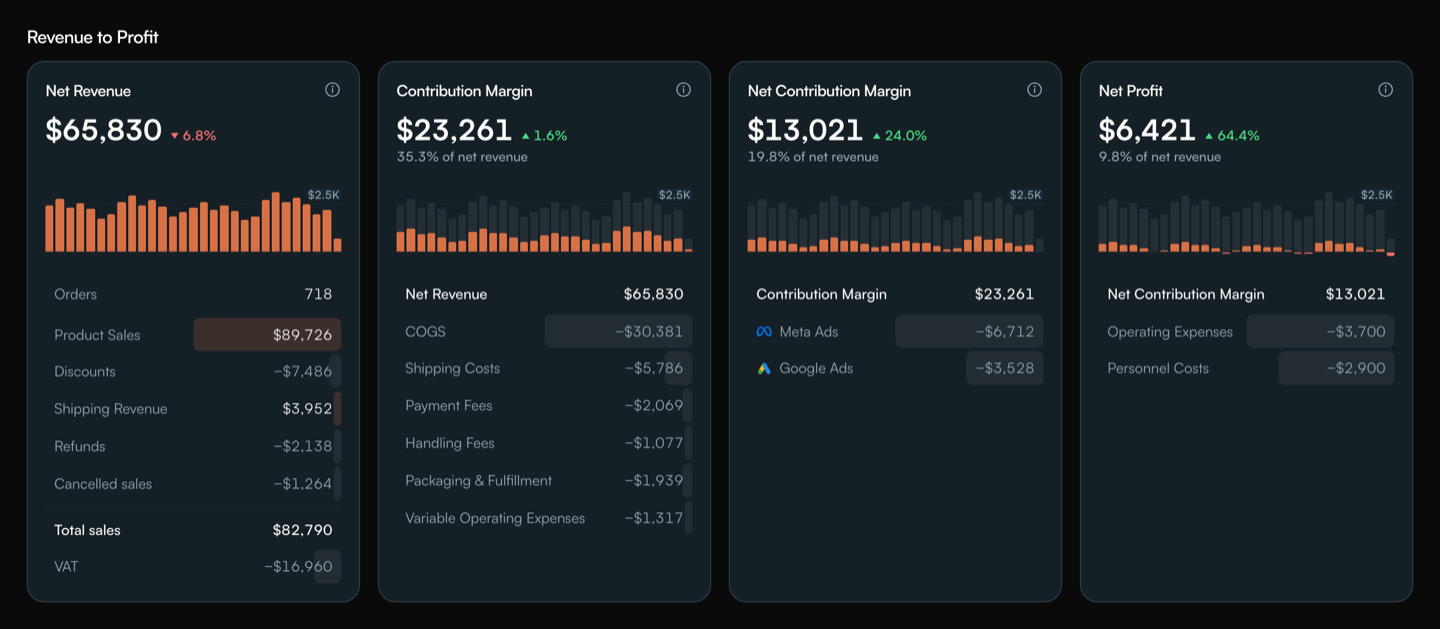Screen dimensions: 1440x629
Task: Select the Payment Fees row label
Action: pyautogui.click(x=449, y=406)
